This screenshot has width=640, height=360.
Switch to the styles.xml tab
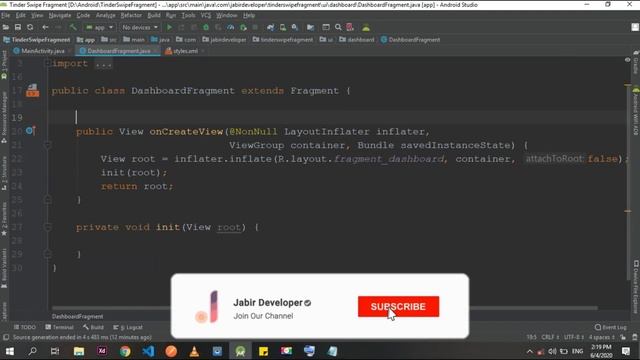click(x=185, y=51)
